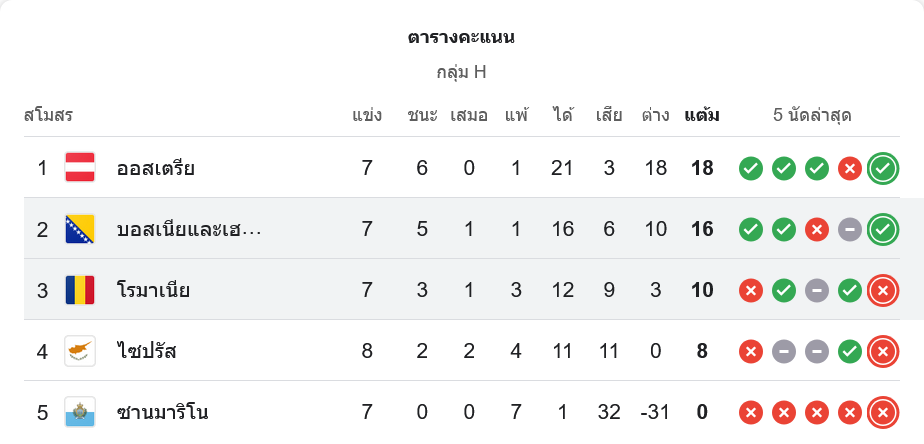Open the ออสเตรีย team link
The image size is (924, 444).
point(155,168)
